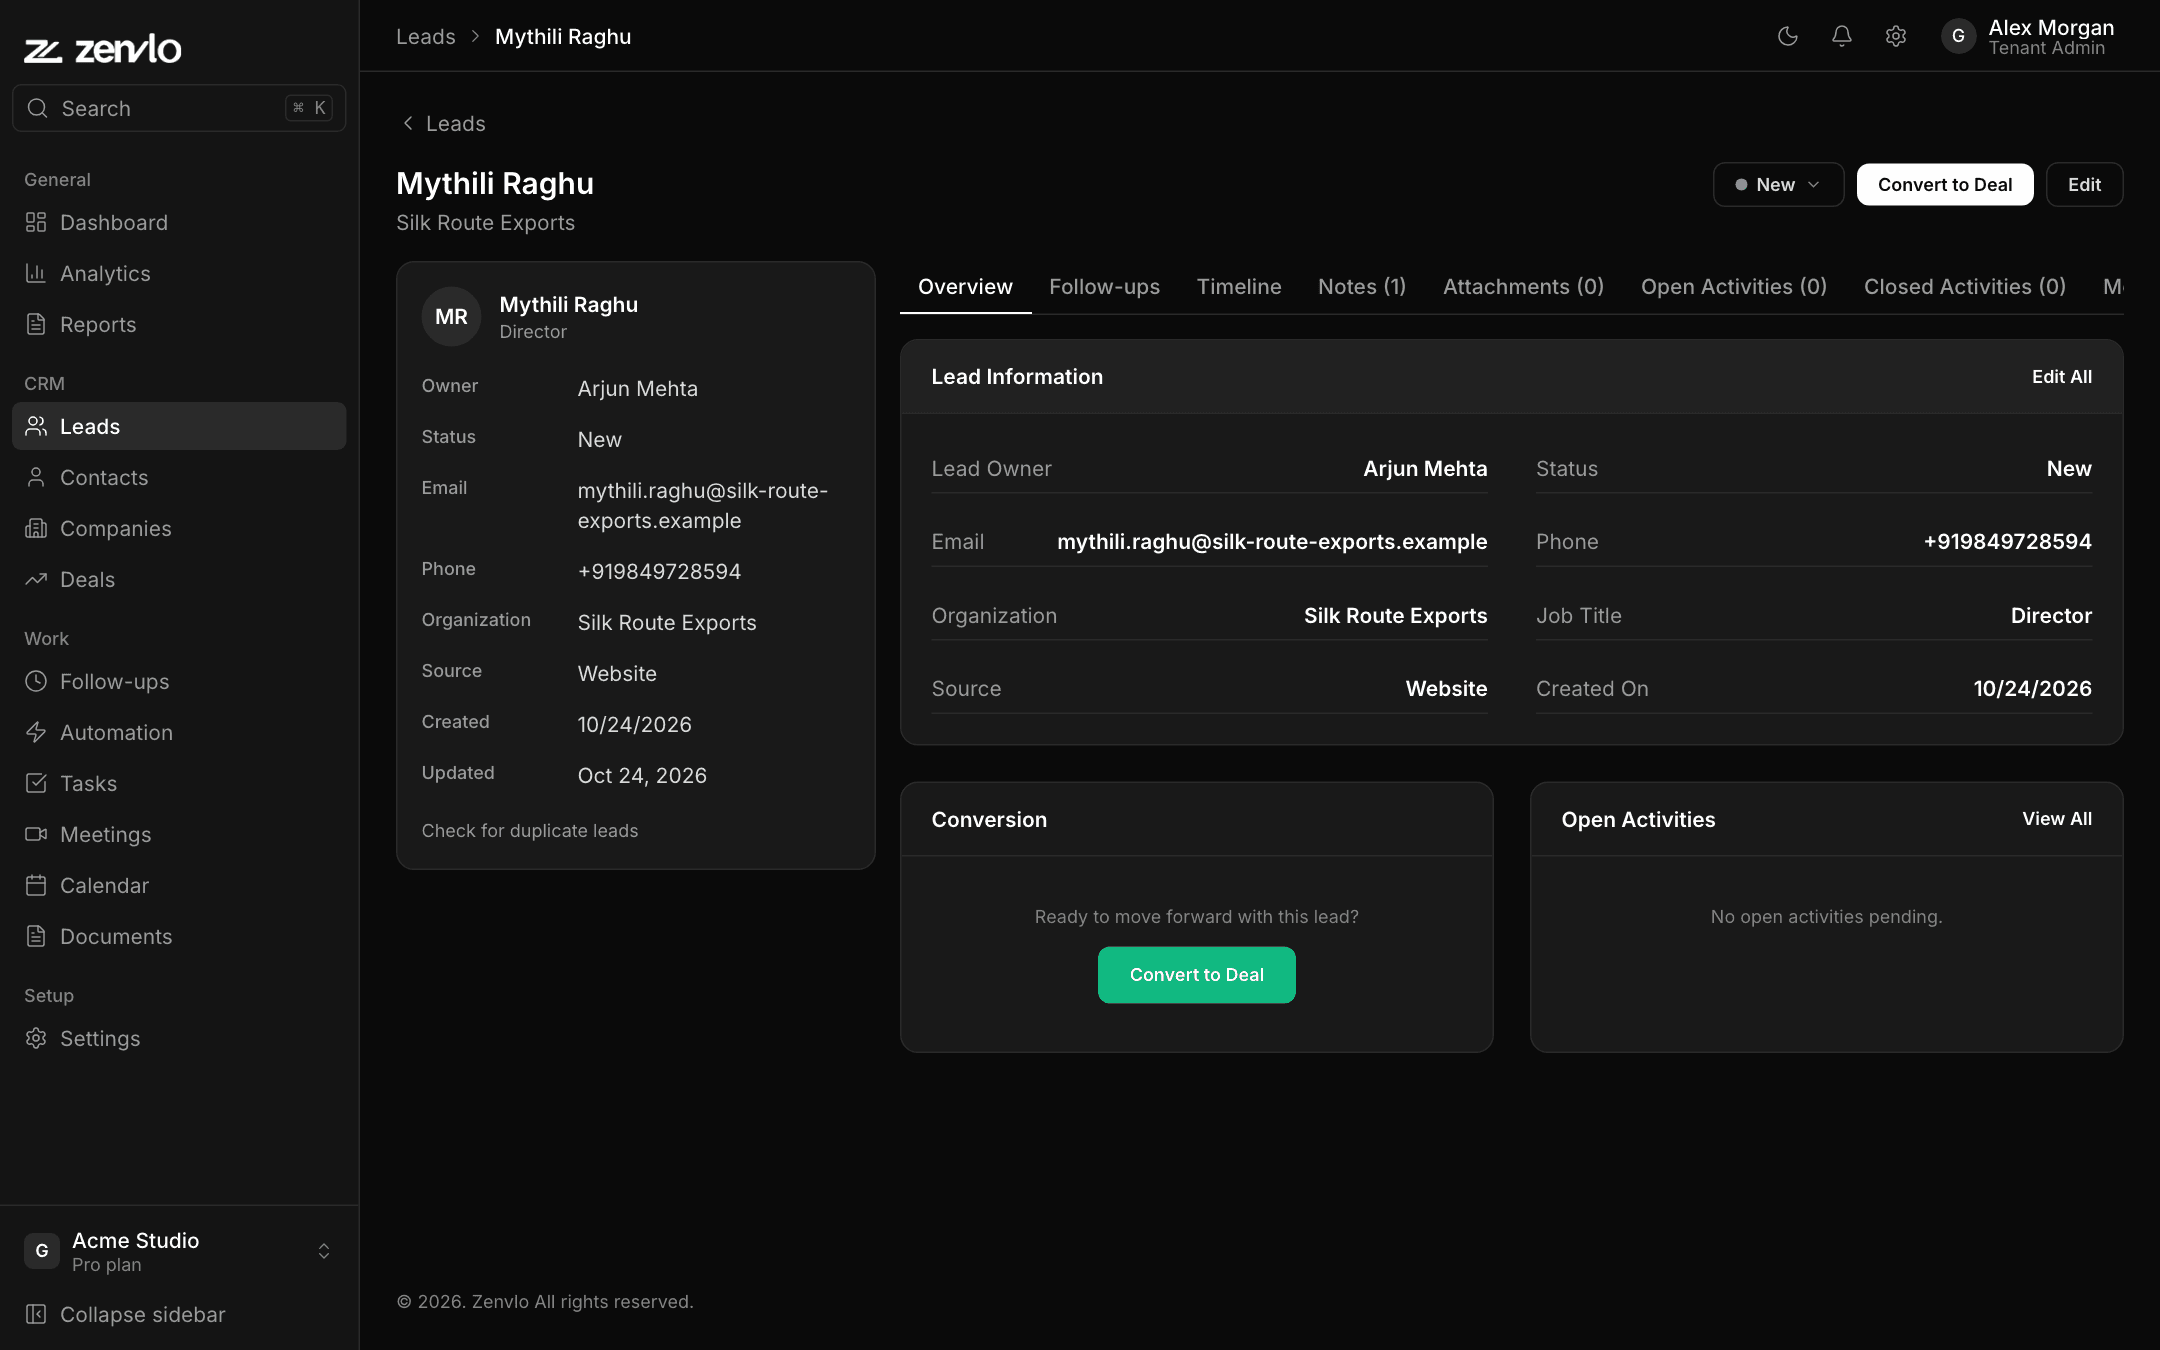The height and width of the screenshot is (1350, 2160).
Task: Click email mythili.raghu@silk-route-exports.example in Lead Information
Action: (1272, 541)
